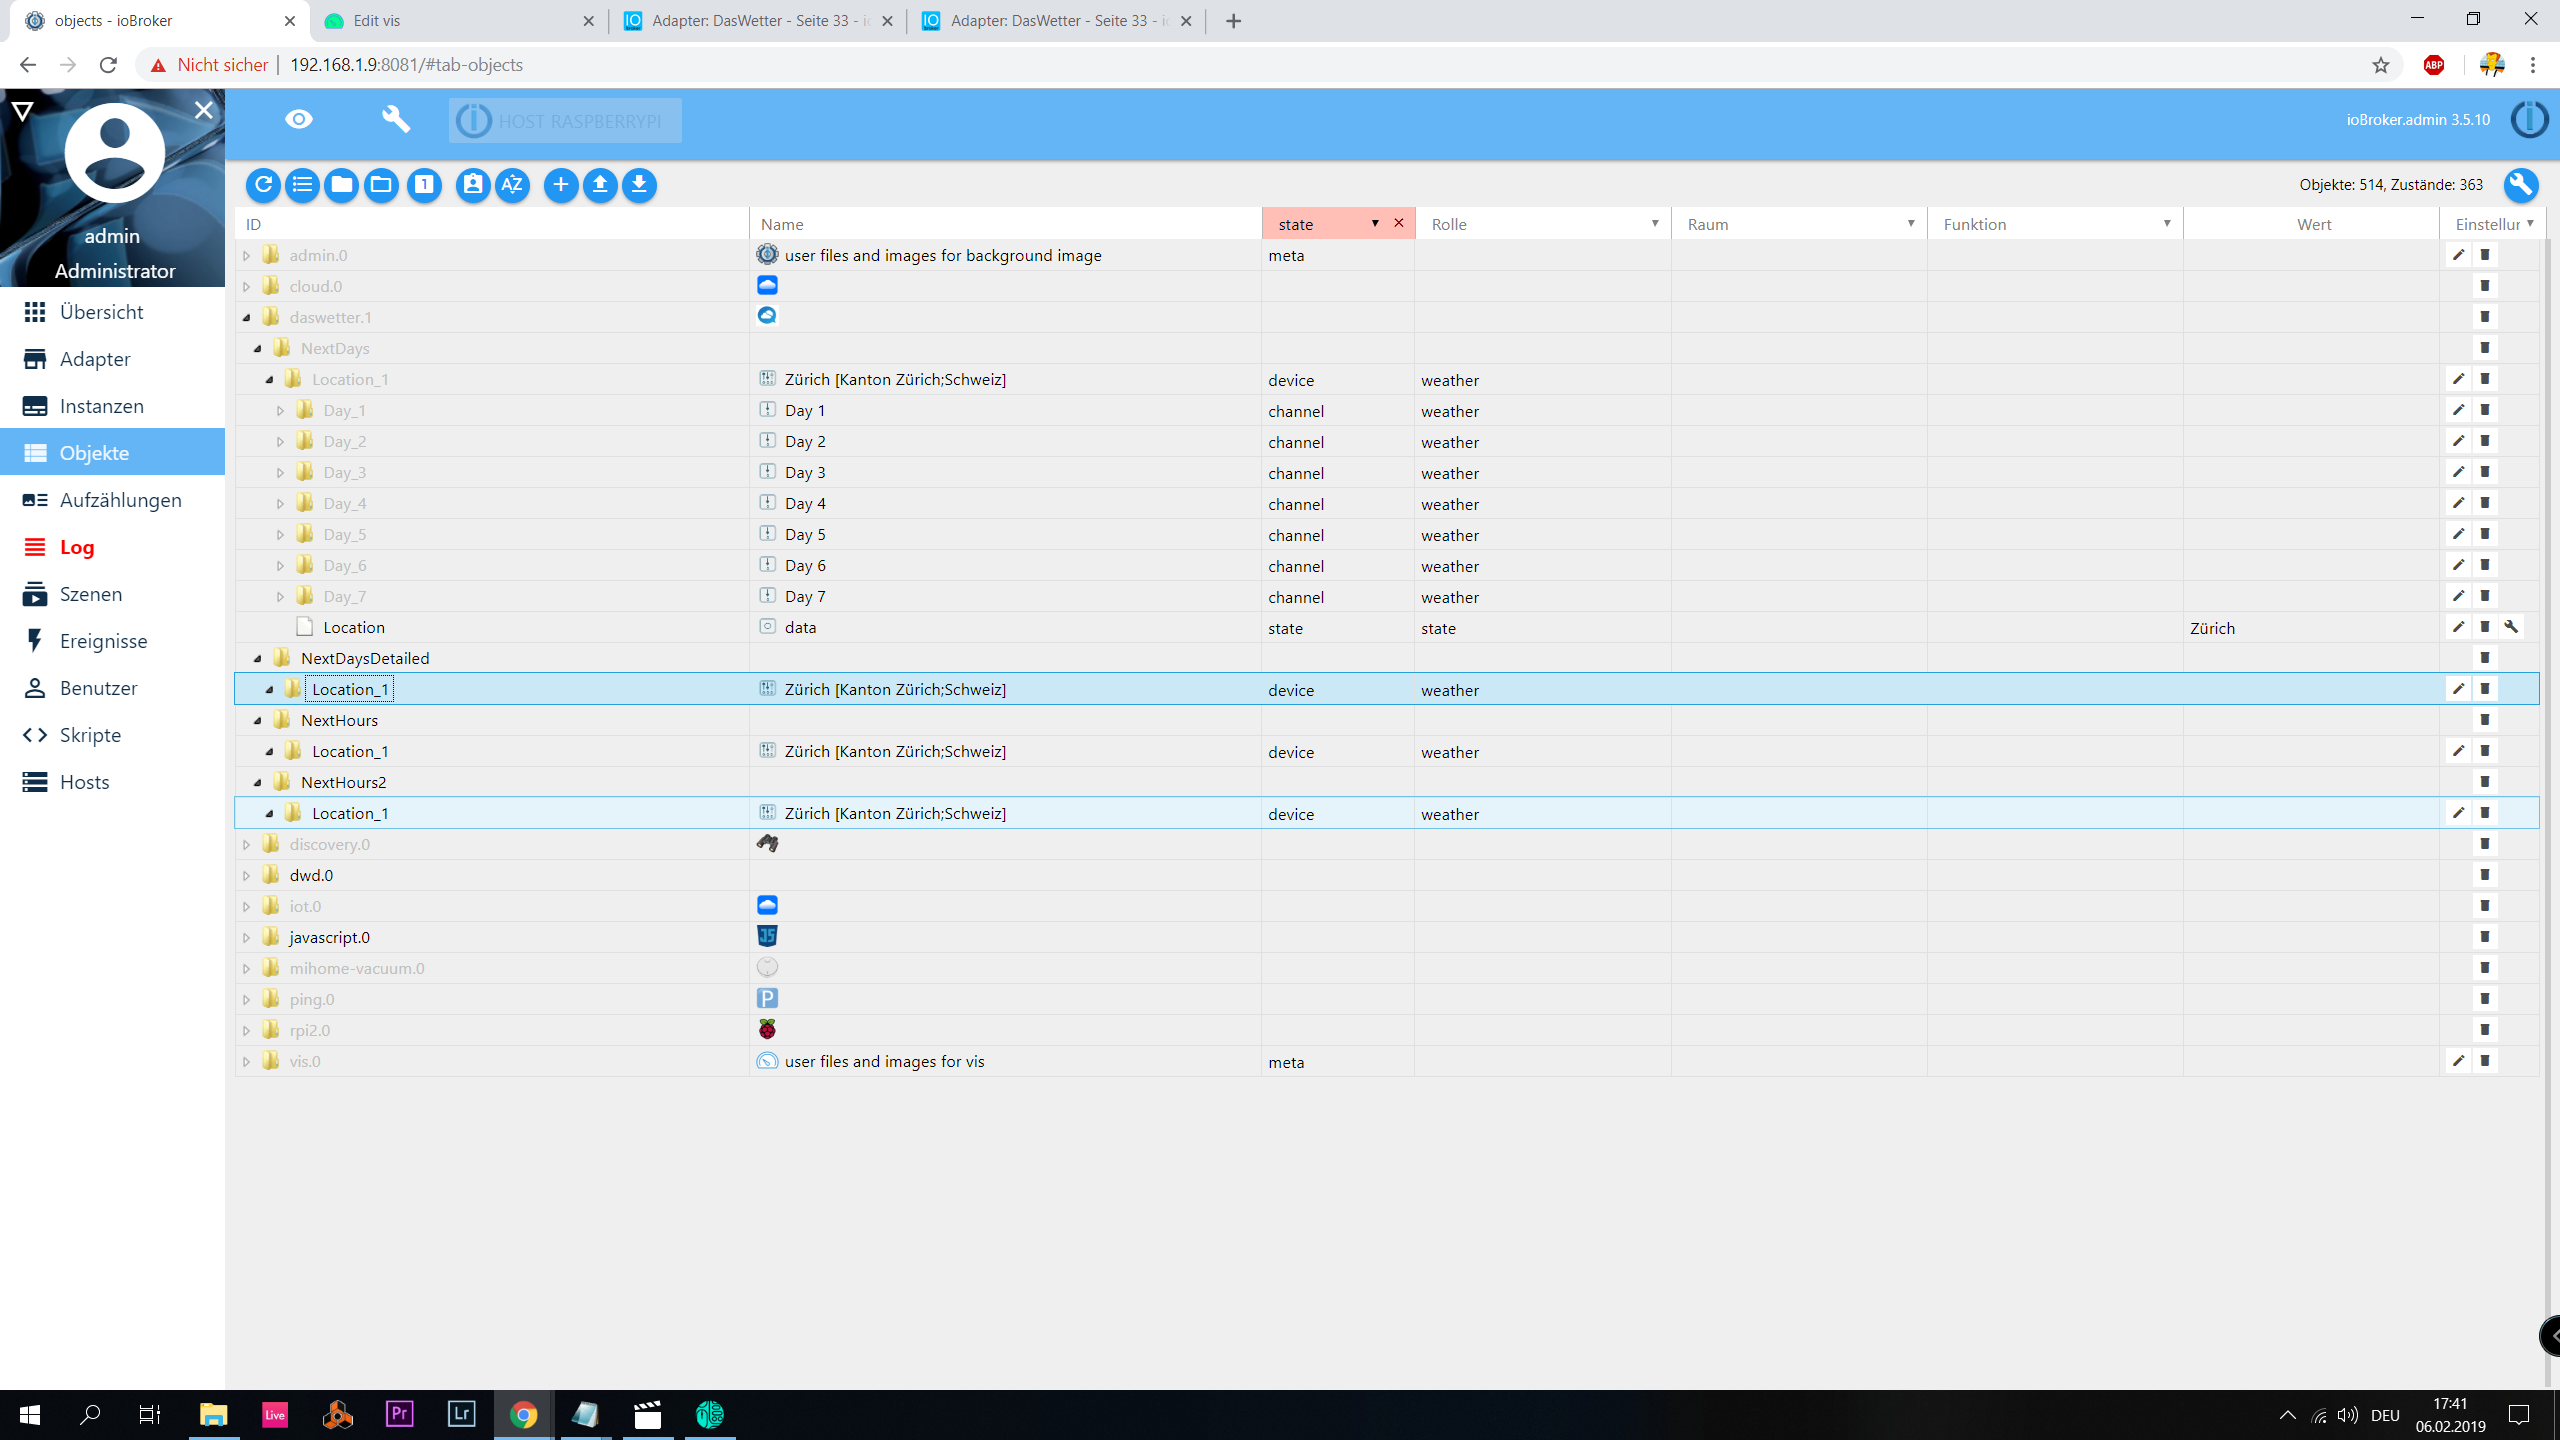Viewport: 2560px width, 1440px height.
Task: Expand all nodes with the open folder button
Action: point(381,185)
